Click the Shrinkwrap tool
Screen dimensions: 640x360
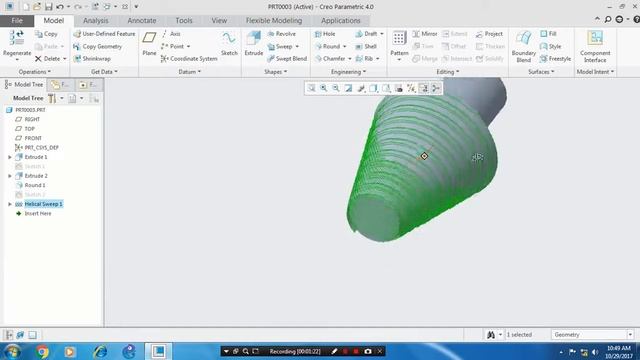click(92, 59)
